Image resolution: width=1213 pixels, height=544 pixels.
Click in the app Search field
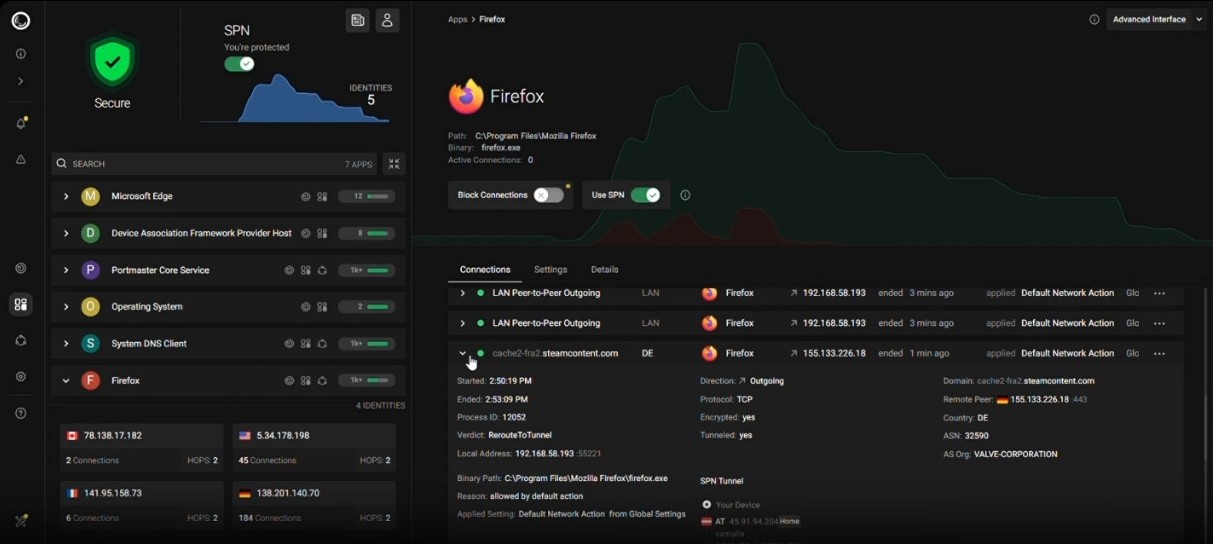(x=214, y=163)
